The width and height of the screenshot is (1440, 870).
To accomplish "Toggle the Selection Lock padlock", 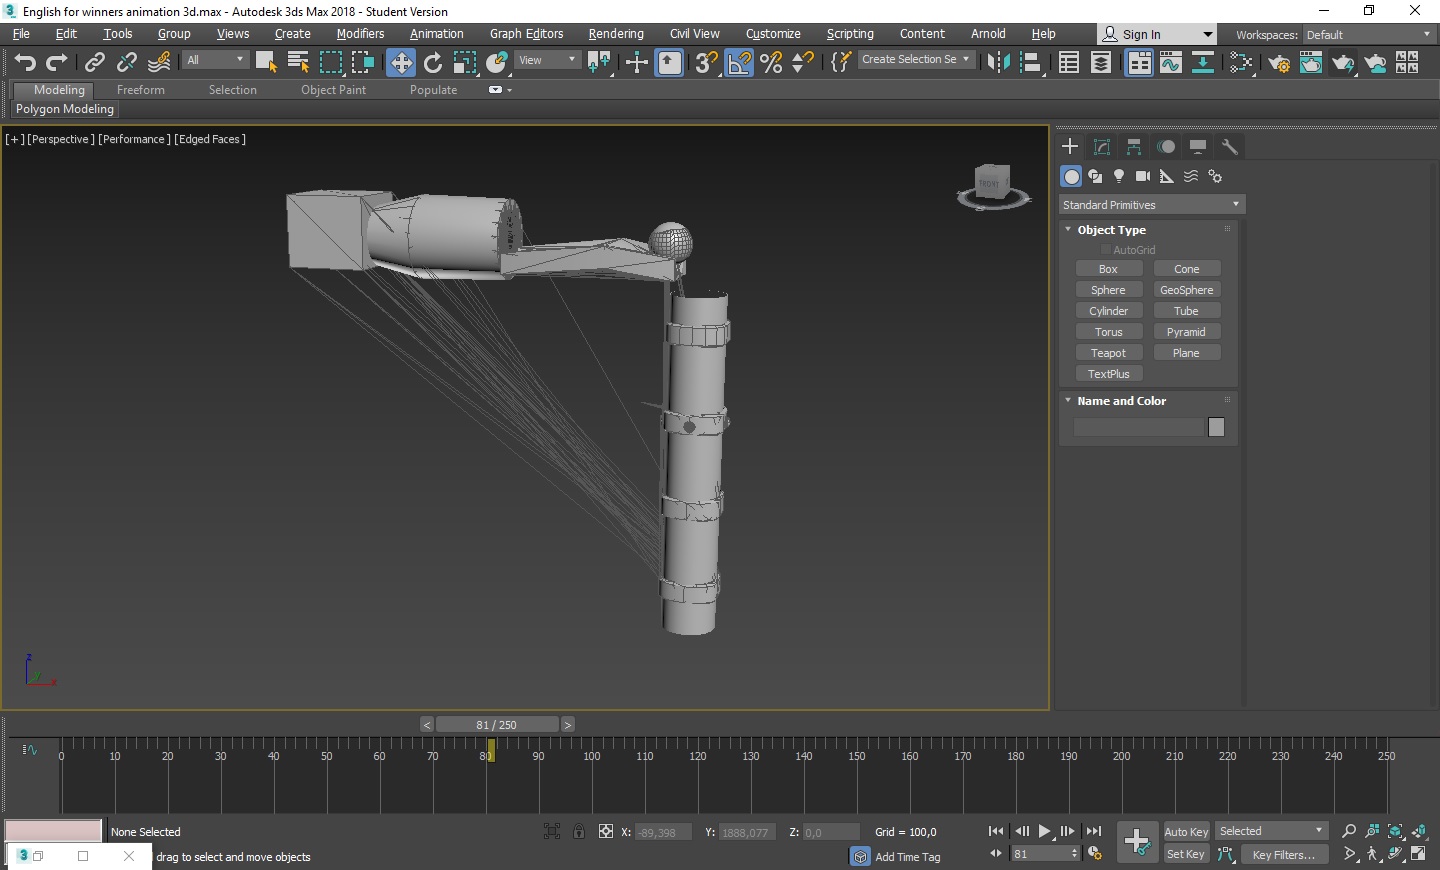I will 579,831.
